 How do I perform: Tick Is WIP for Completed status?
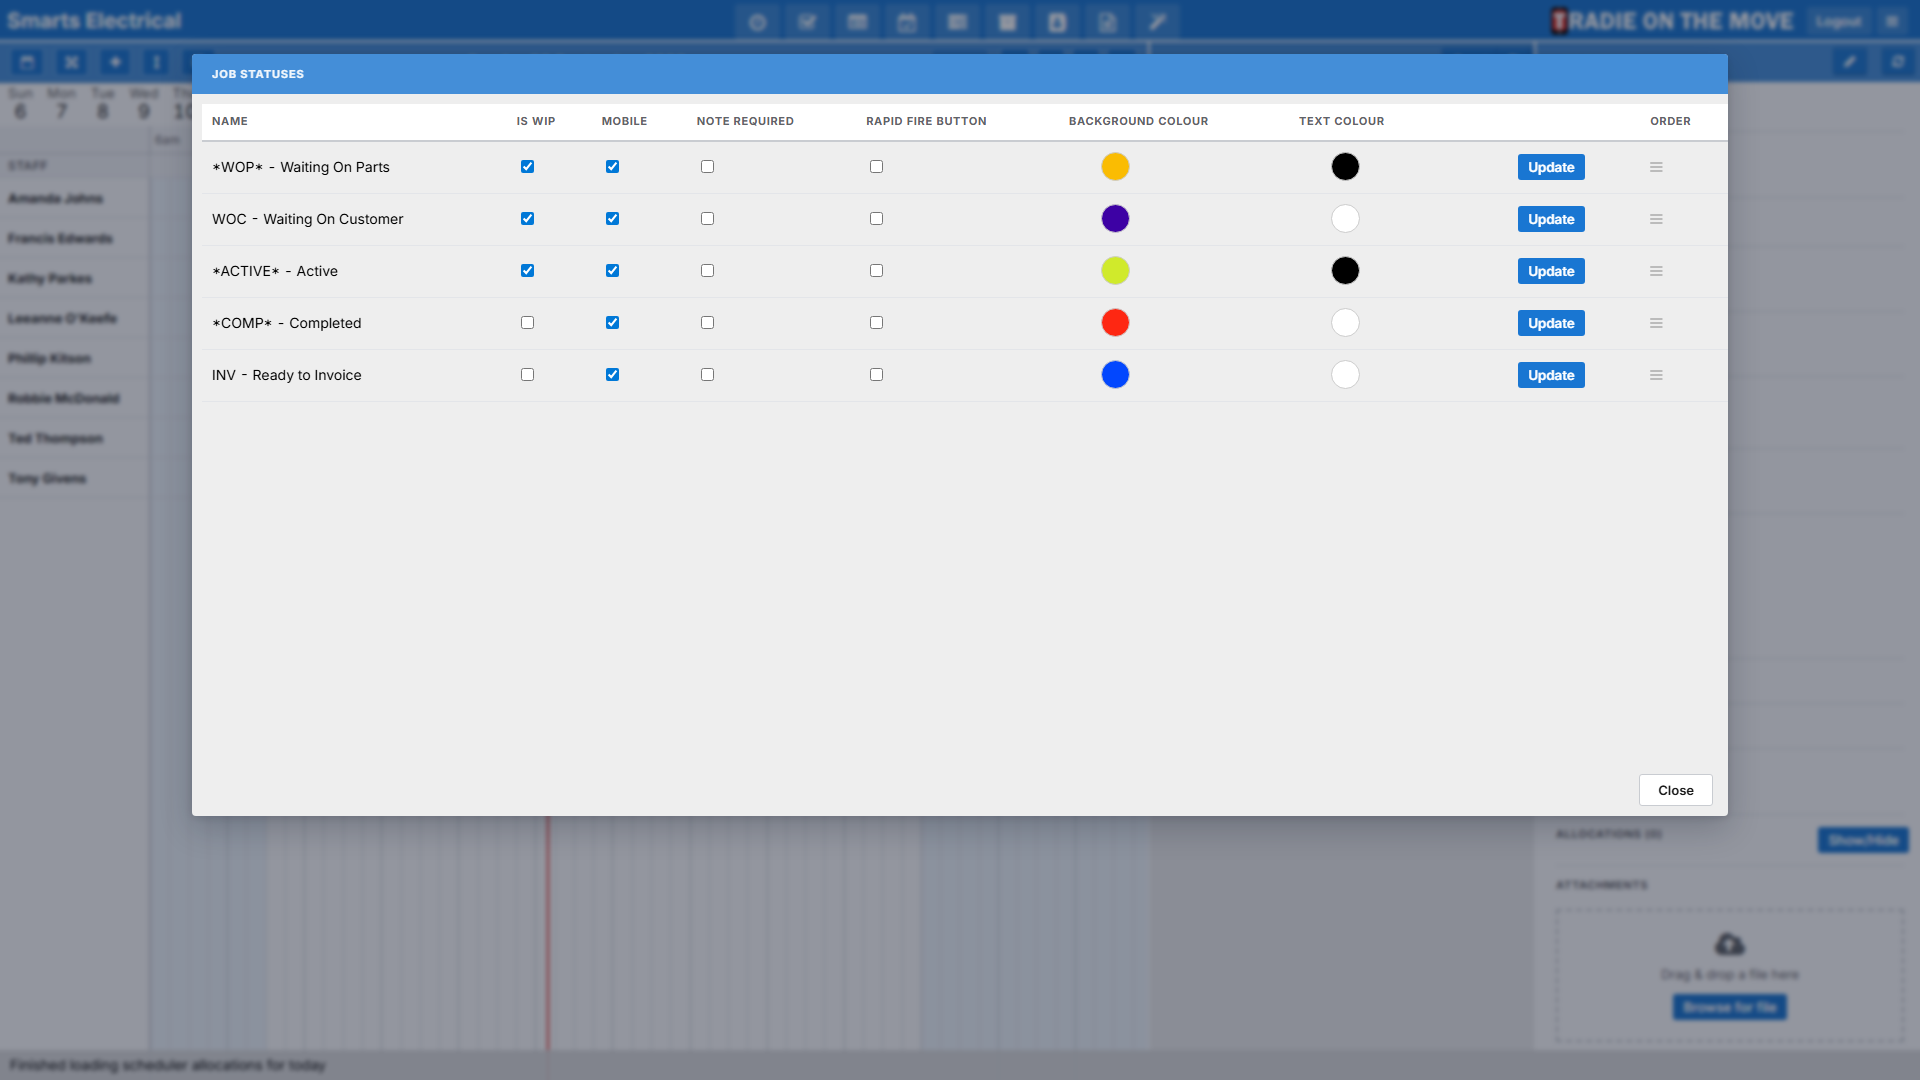click(x=527, y=323)
